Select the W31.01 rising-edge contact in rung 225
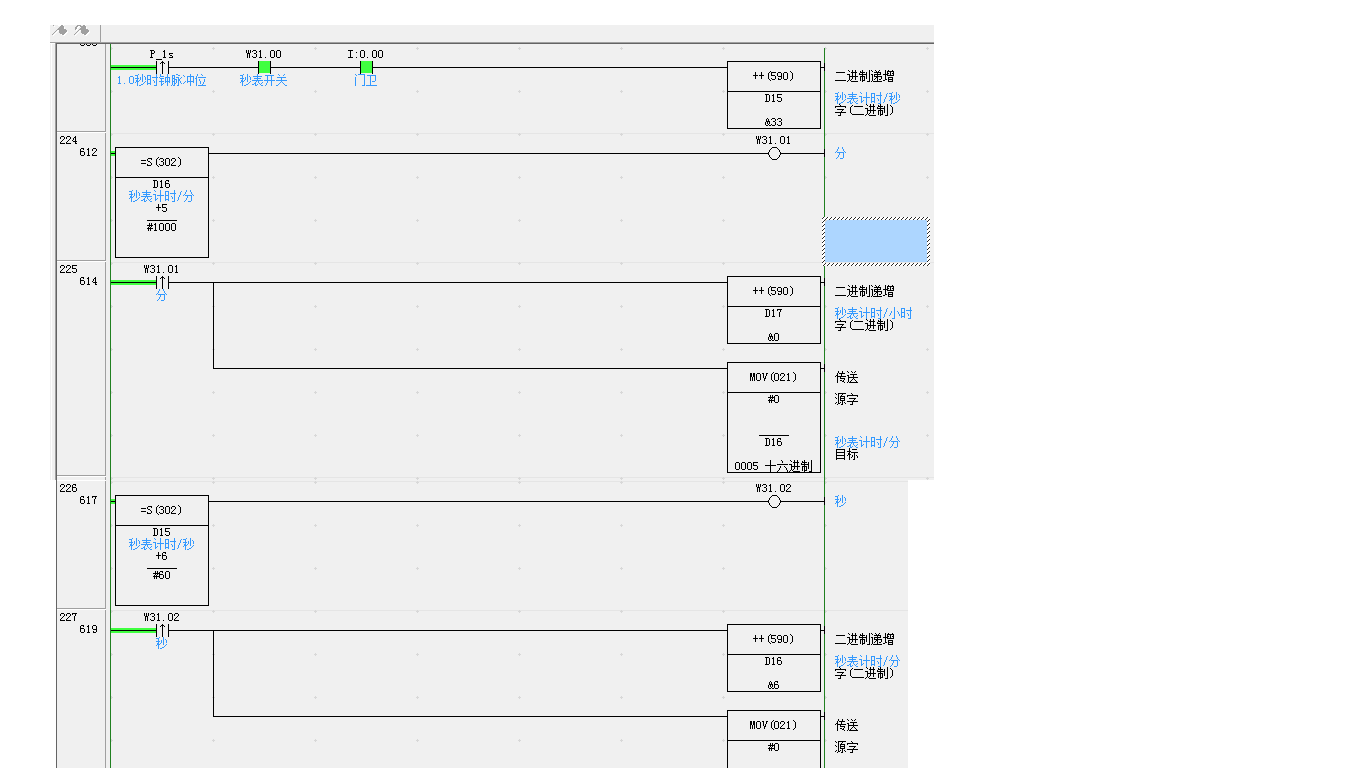1366x768 pixels. (162, 283)
